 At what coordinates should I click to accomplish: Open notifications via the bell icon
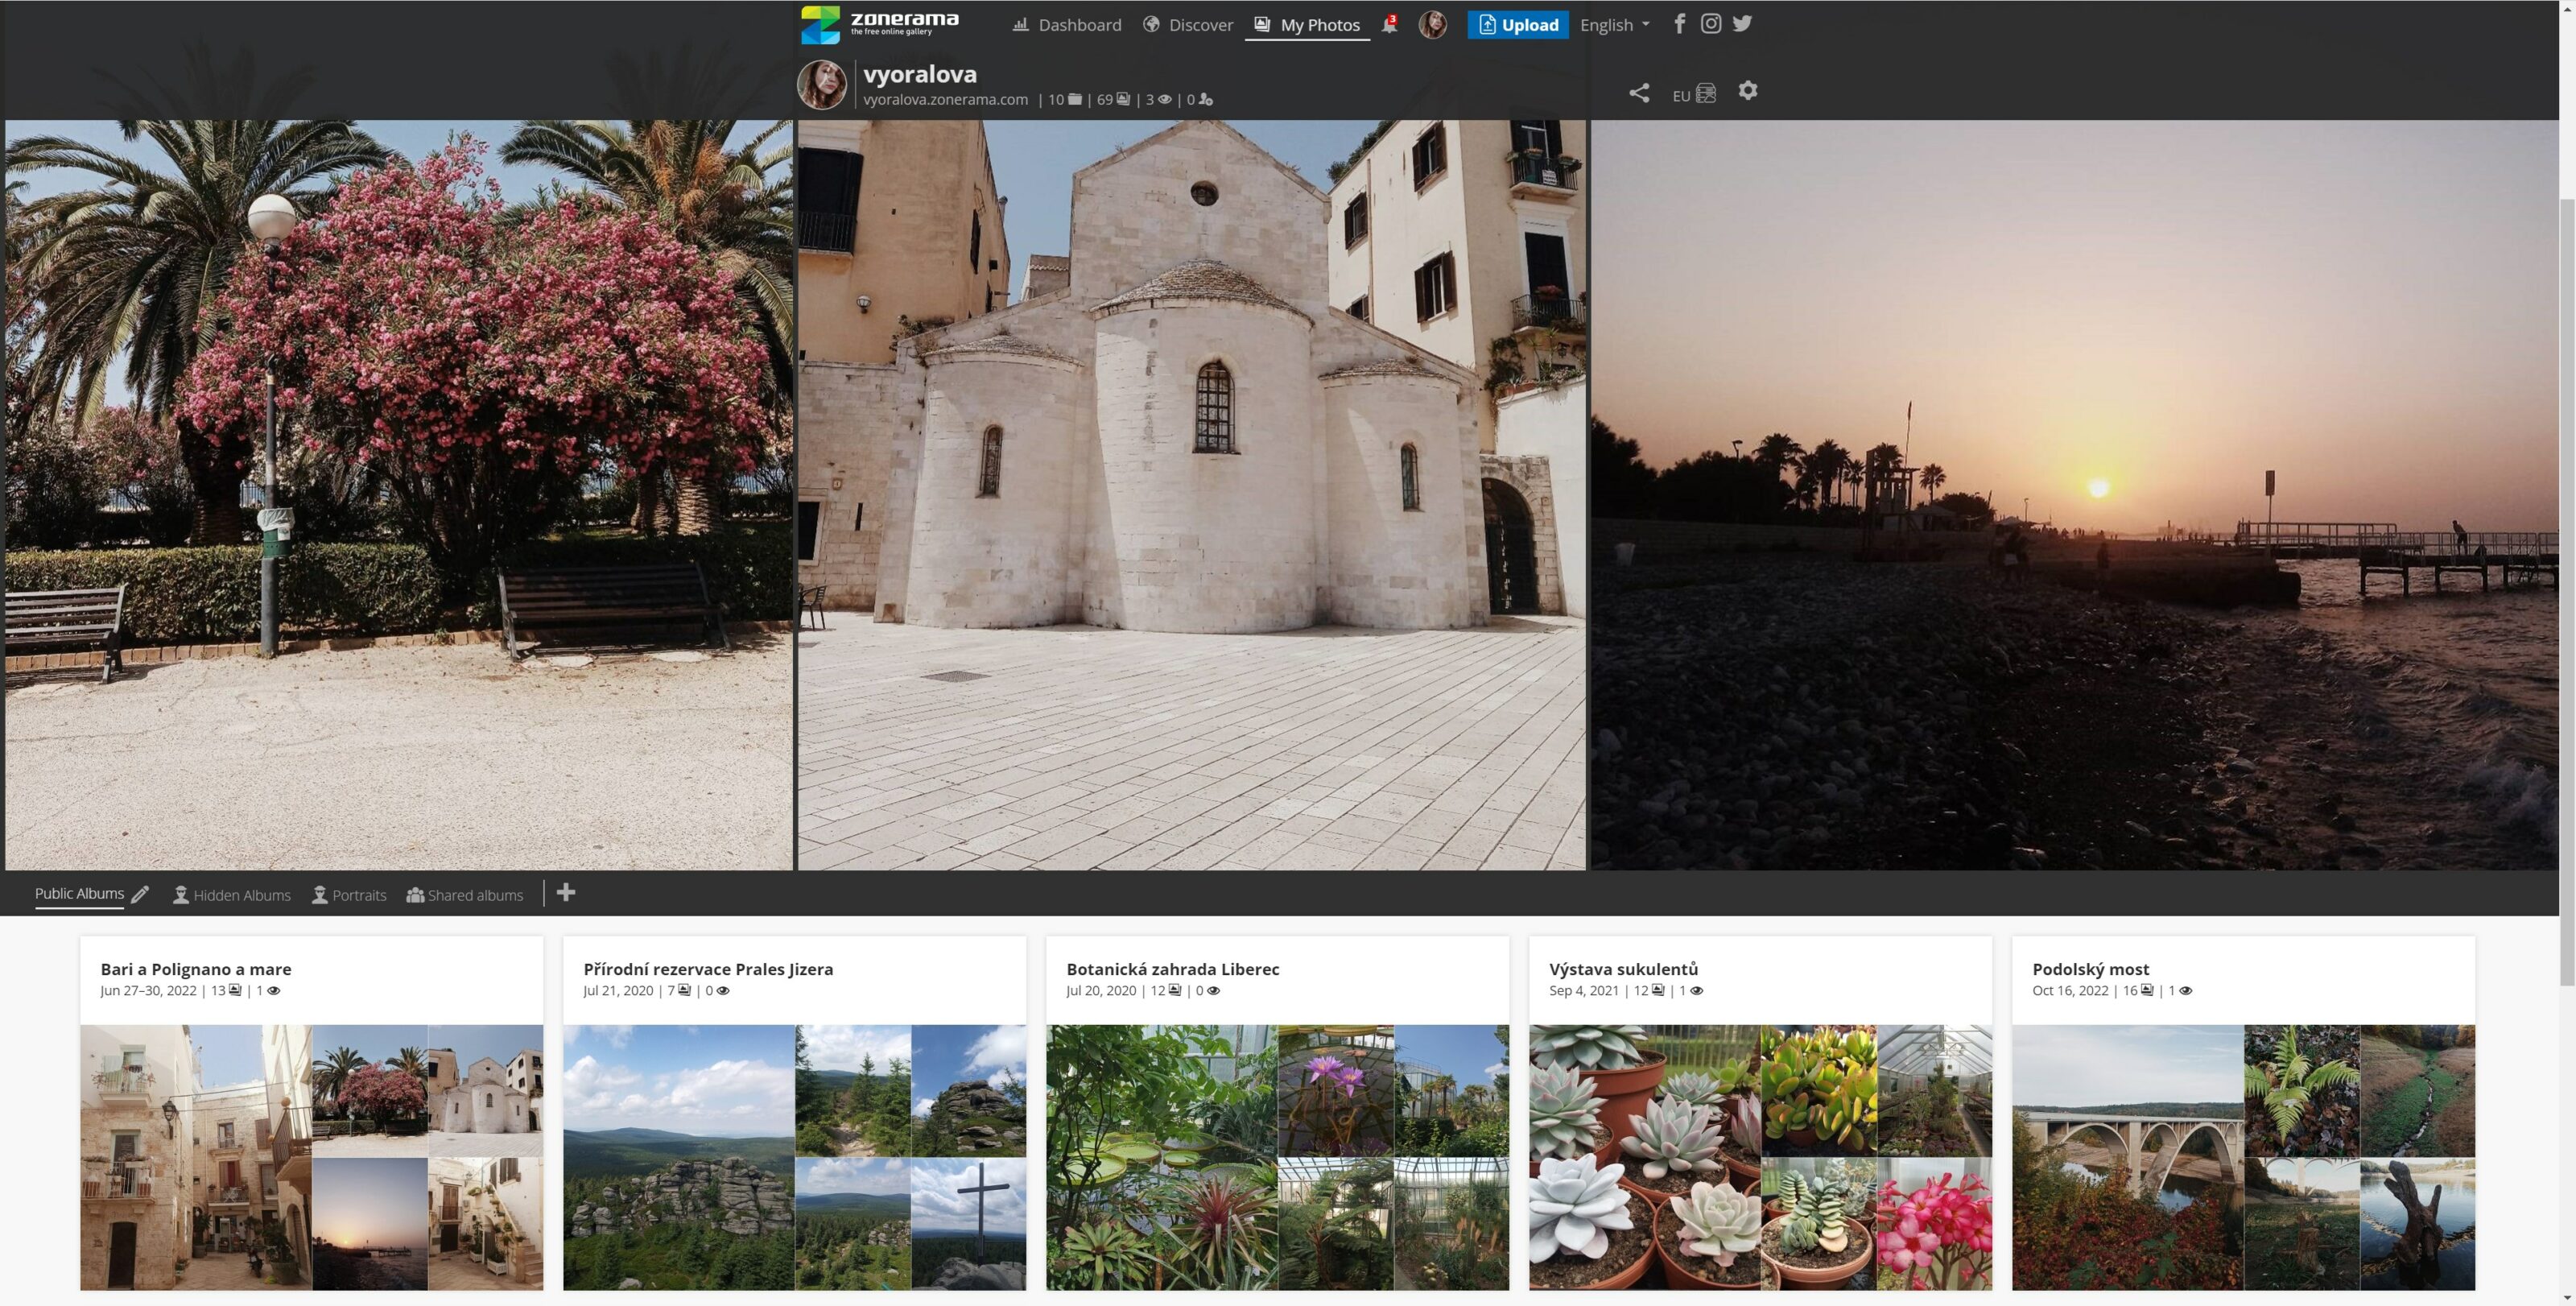1389,25
